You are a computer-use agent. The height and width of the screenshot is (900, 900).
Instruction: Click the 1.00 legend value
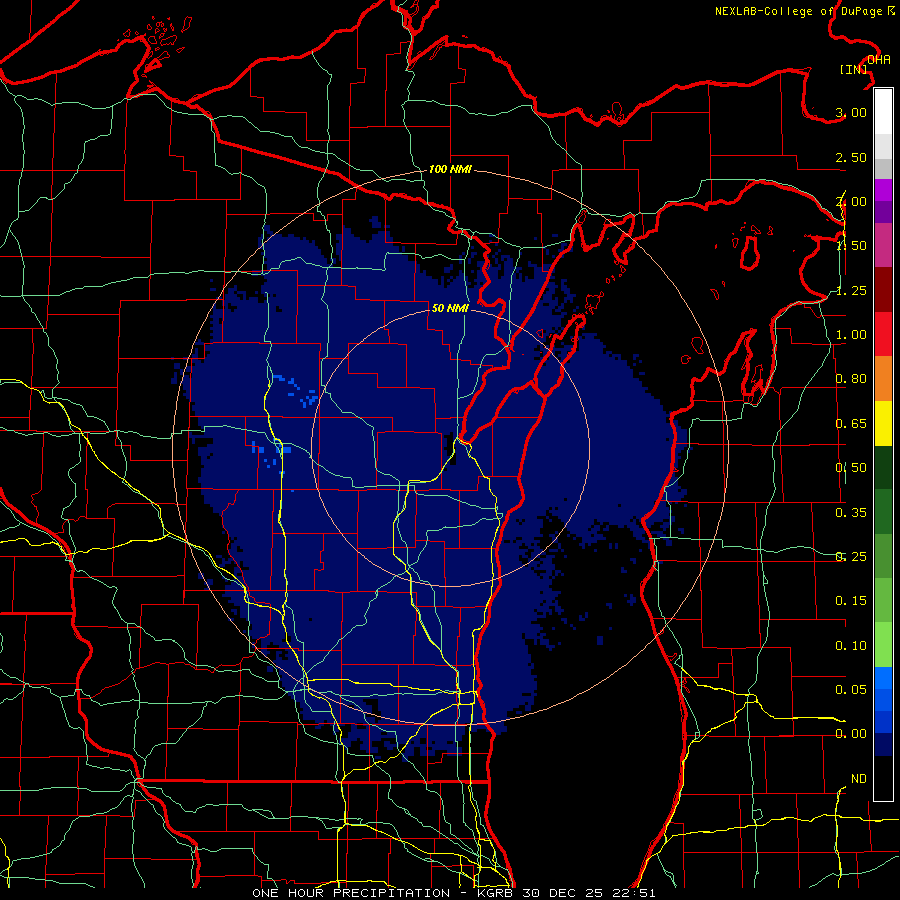[x=851, y=335]
